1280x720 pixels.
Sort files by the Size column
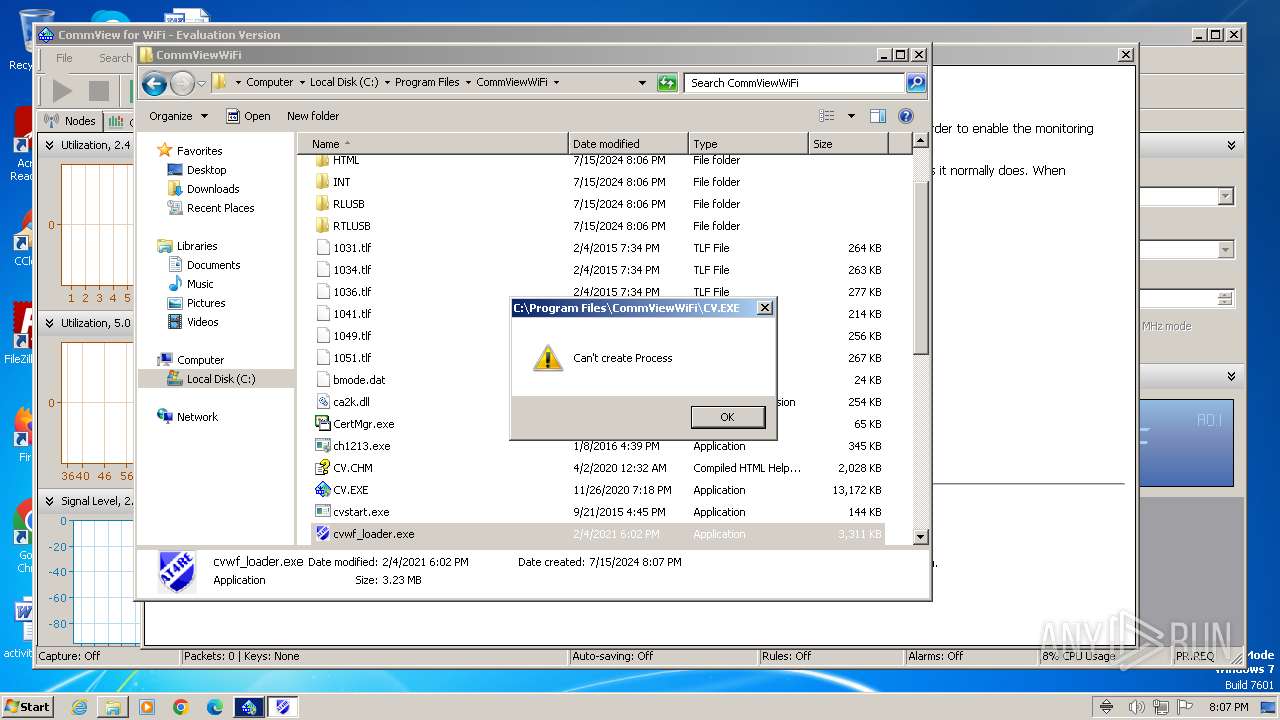848,144
